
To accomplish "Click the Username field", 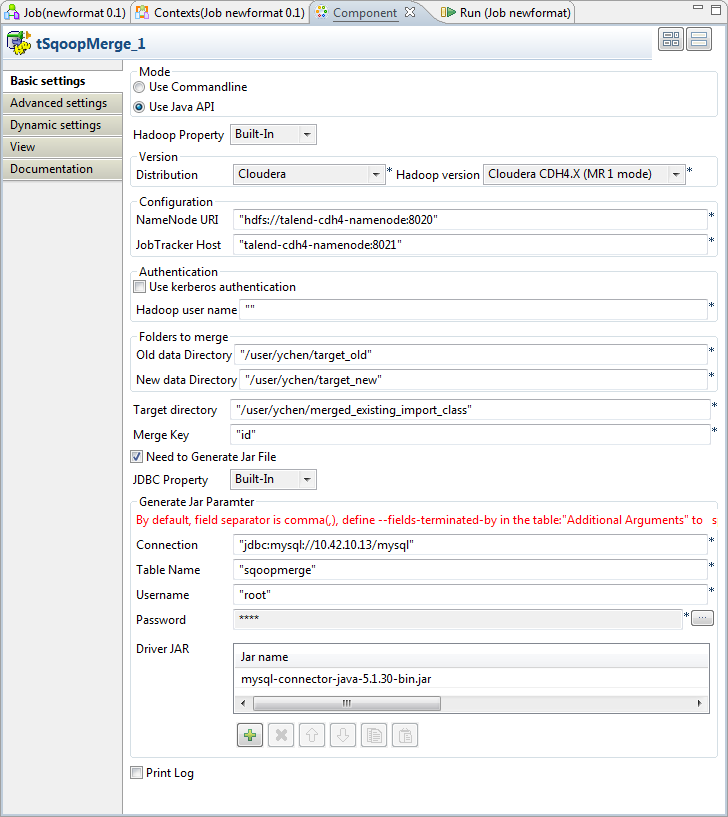I will 470,595.
